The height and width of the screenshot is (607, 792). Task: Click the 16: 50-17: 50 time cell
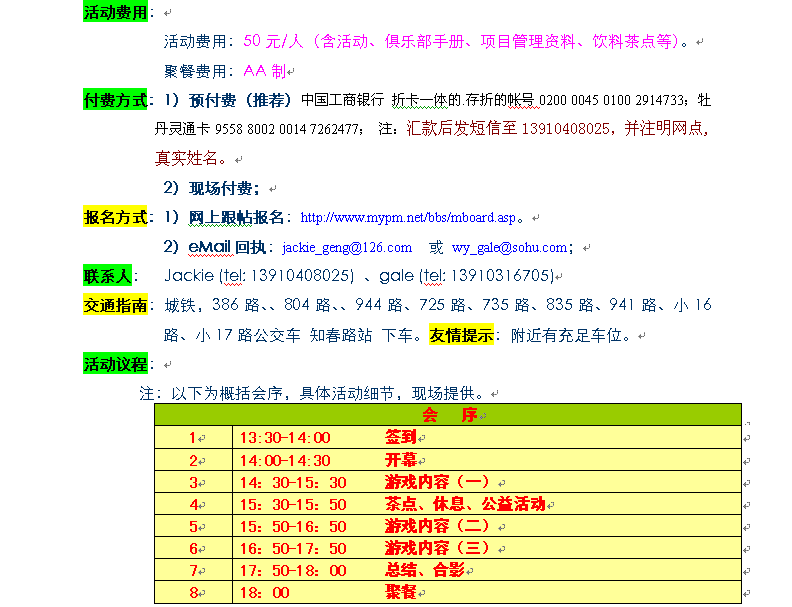click(293, 548)
